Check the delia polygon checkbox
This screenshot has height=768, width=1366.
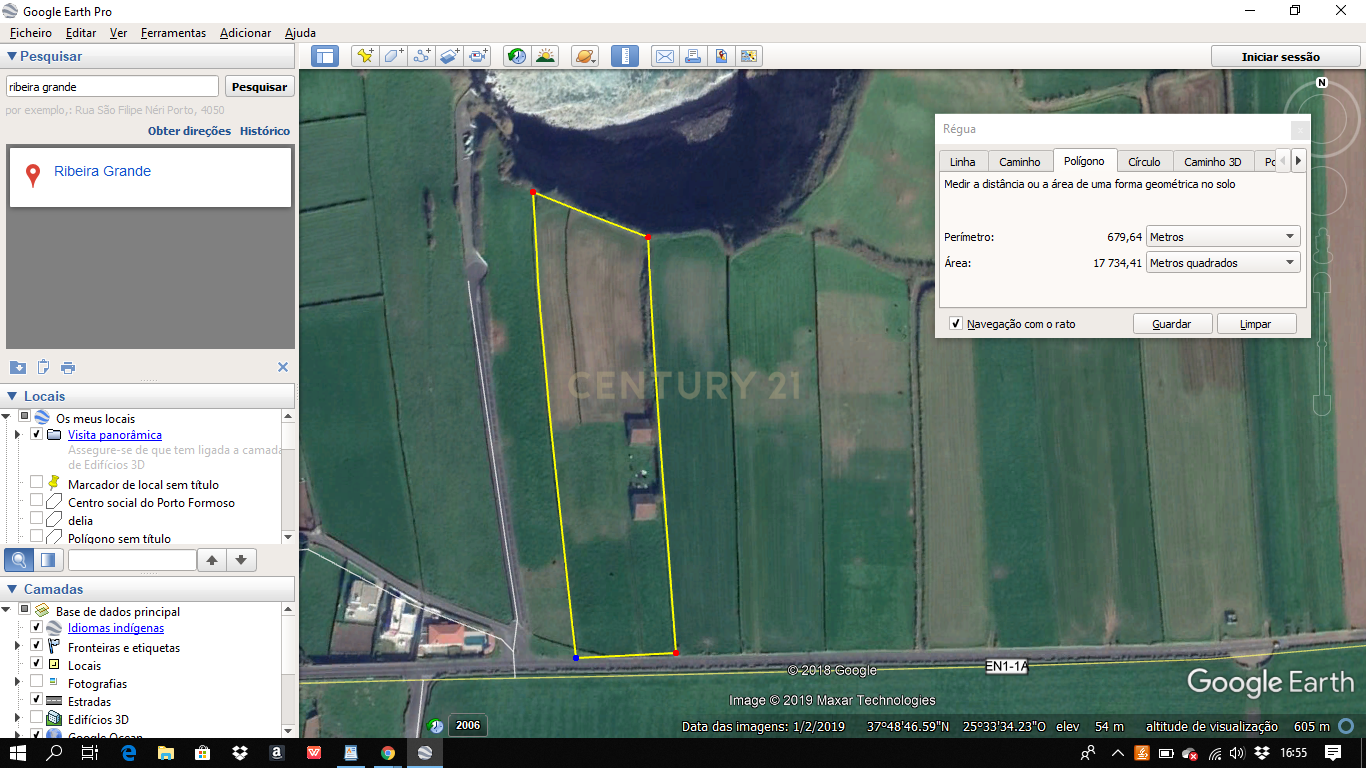click(37, 519)
